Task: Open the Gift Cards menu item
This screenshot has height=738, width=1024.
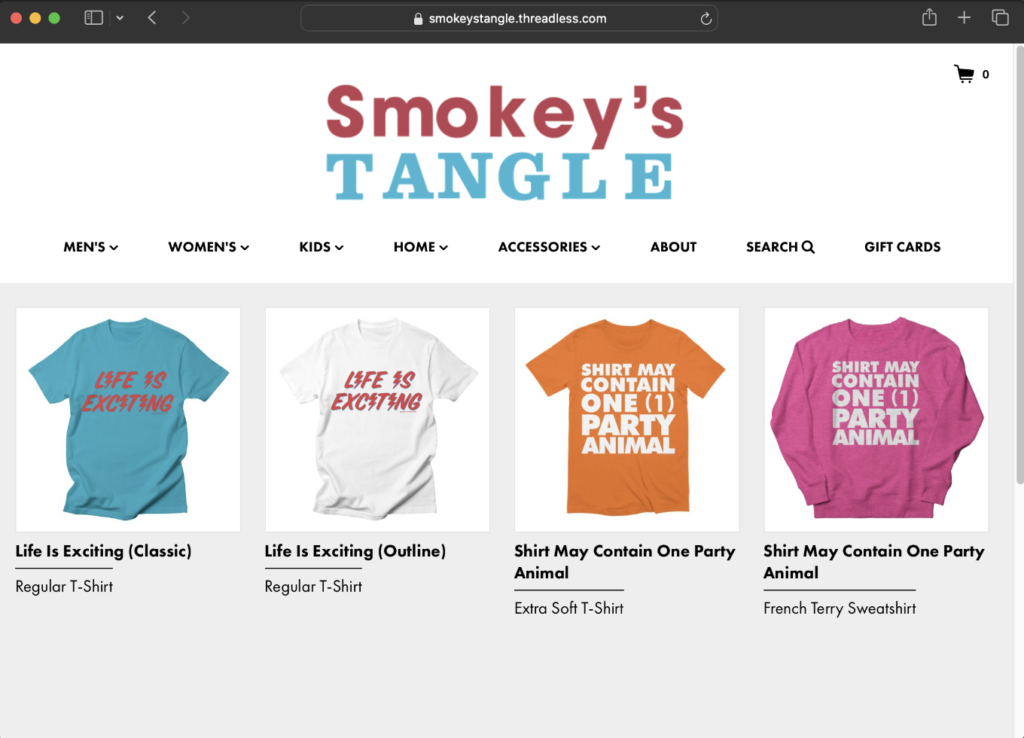Action: 903,247
